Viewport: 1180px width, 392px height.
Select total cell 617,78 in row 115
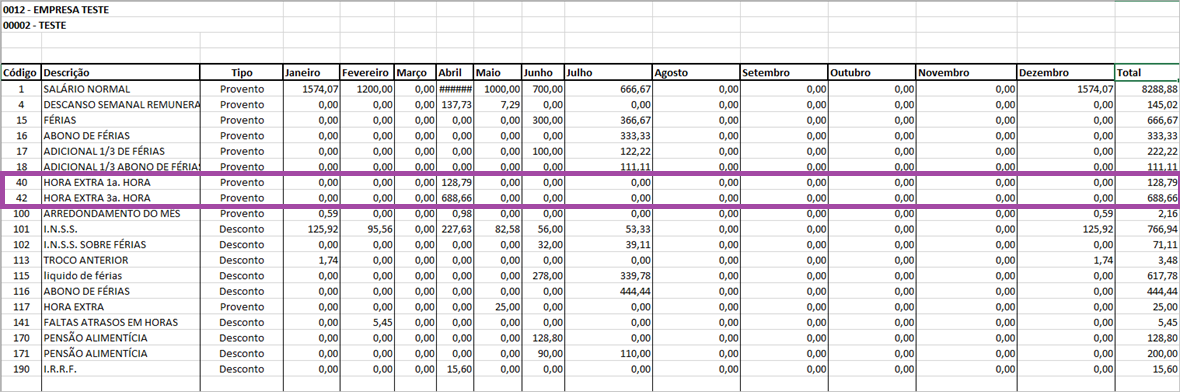pos(1148,275)
